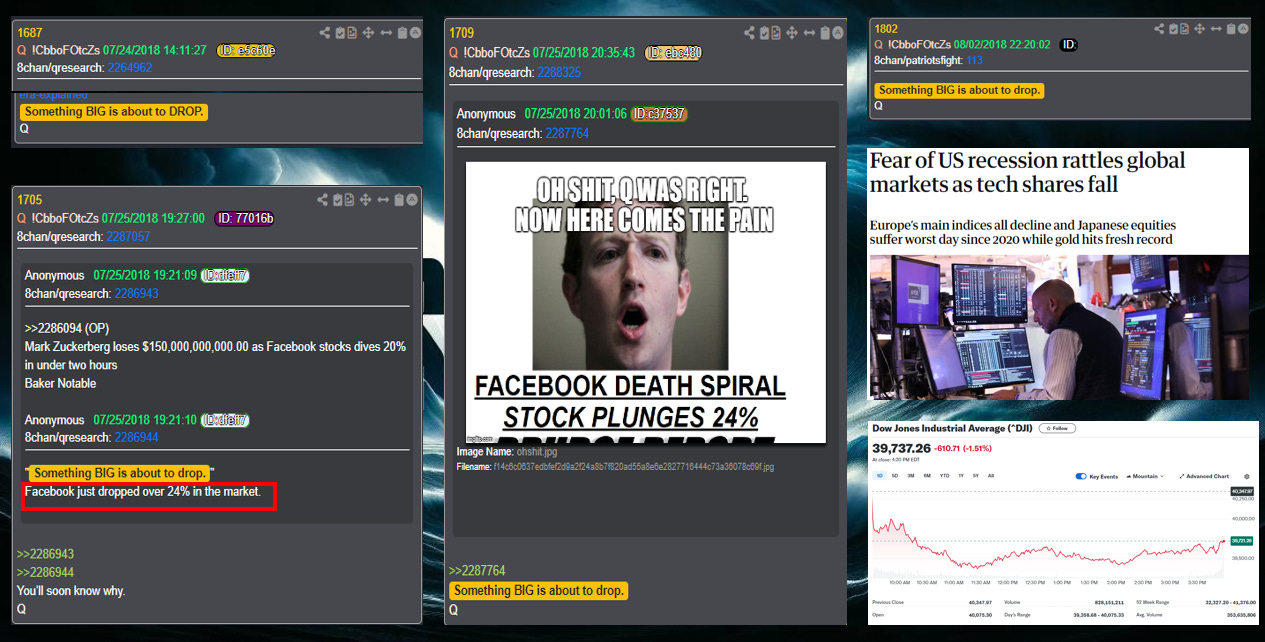Click the clipboard-check icon on post 1709
The width and height of the screenshot is (1265, 642).
[x=764, y=33]
